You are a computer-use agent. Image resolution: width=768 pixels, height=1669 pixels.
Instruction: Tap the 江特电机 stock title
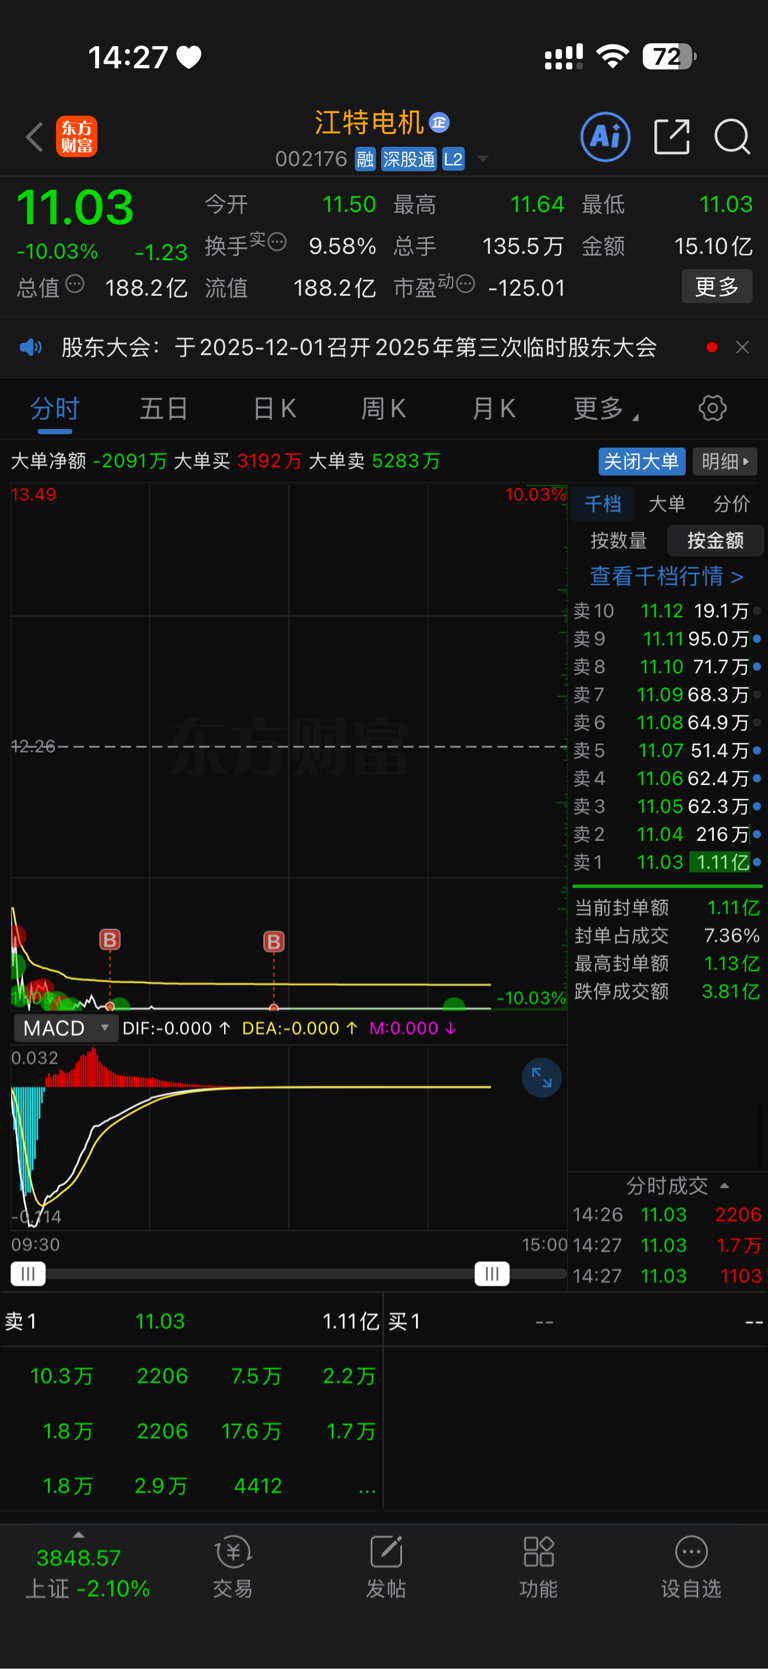coord(369,122)
